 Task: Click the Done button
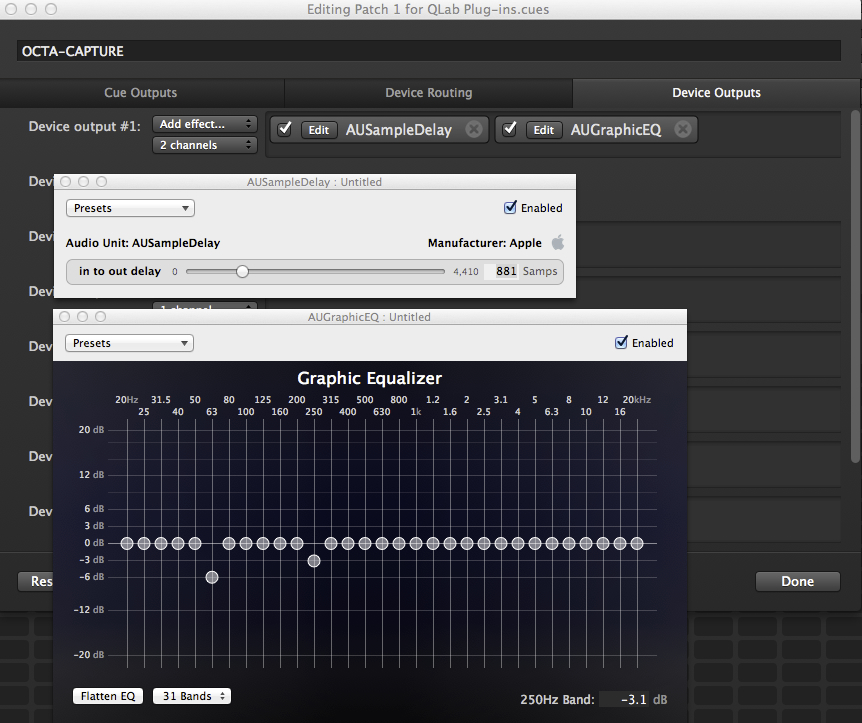797,581
